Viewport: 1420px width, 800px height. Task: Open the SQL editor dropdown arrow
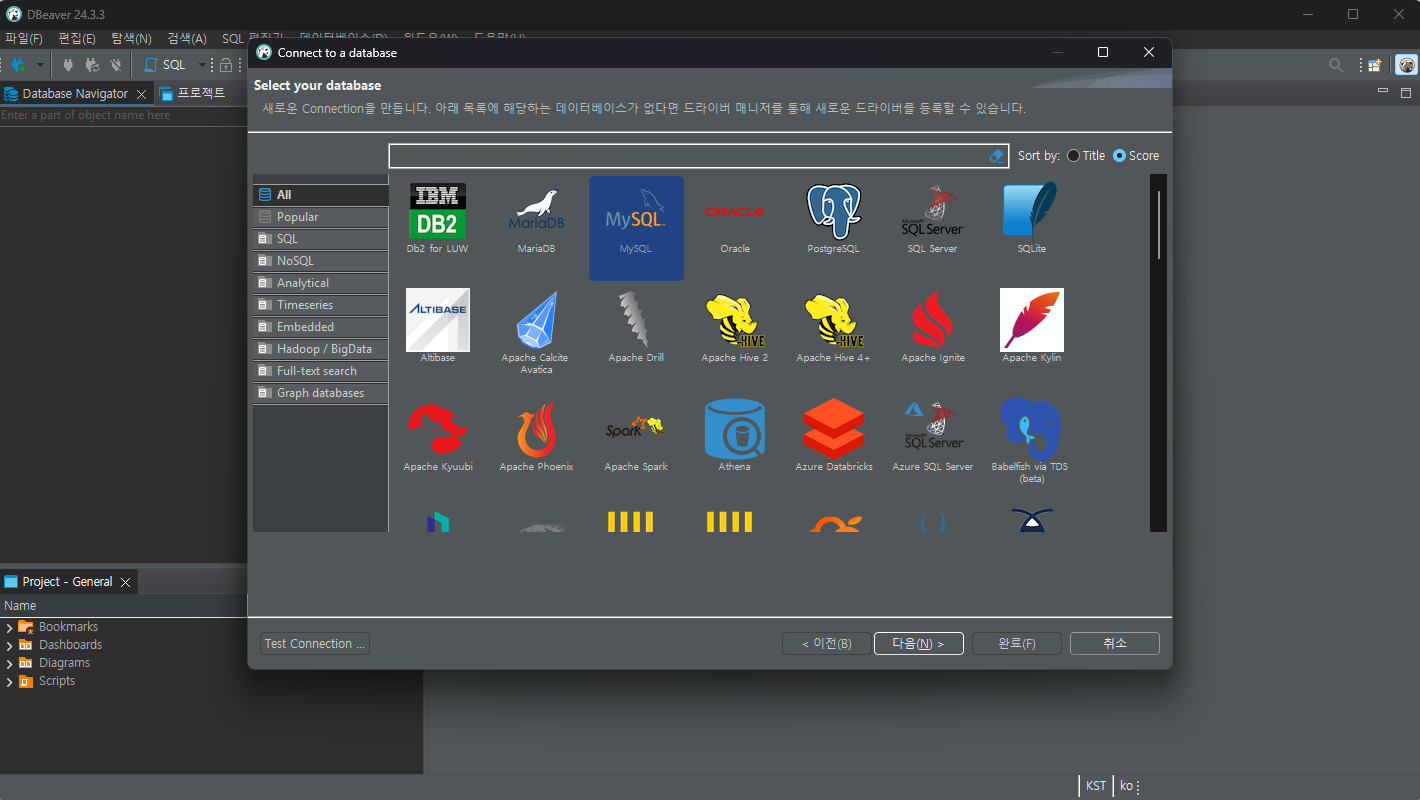pos(201,65)
